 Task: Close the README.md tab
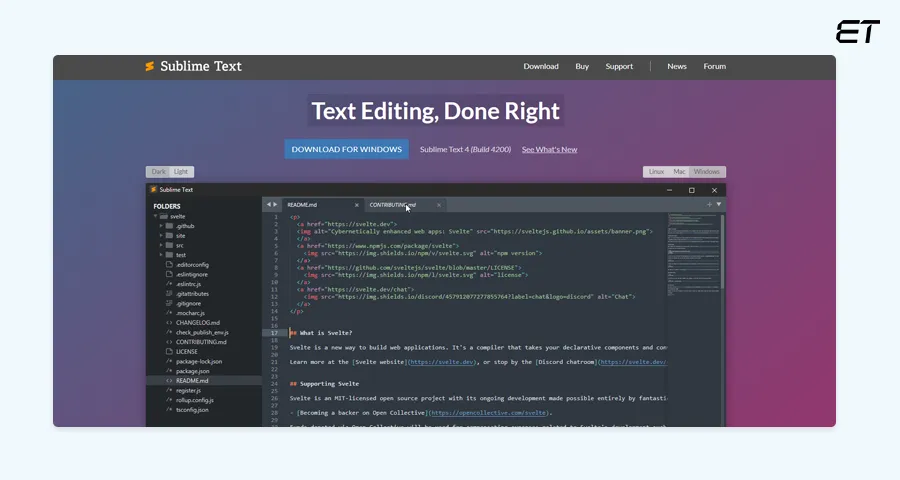coord(356,205)
